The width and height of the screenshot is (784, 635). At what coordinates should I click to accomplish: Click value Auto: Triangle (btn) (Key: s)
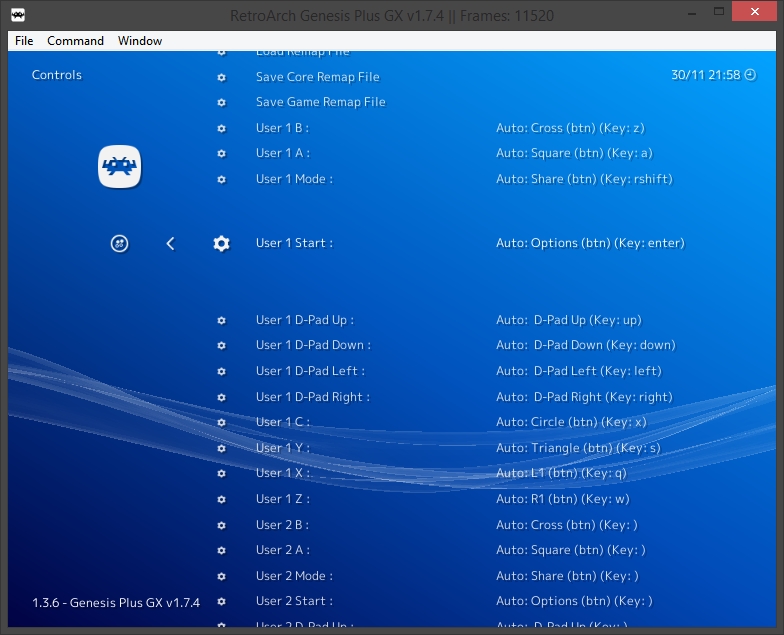(x=578, y=448)
